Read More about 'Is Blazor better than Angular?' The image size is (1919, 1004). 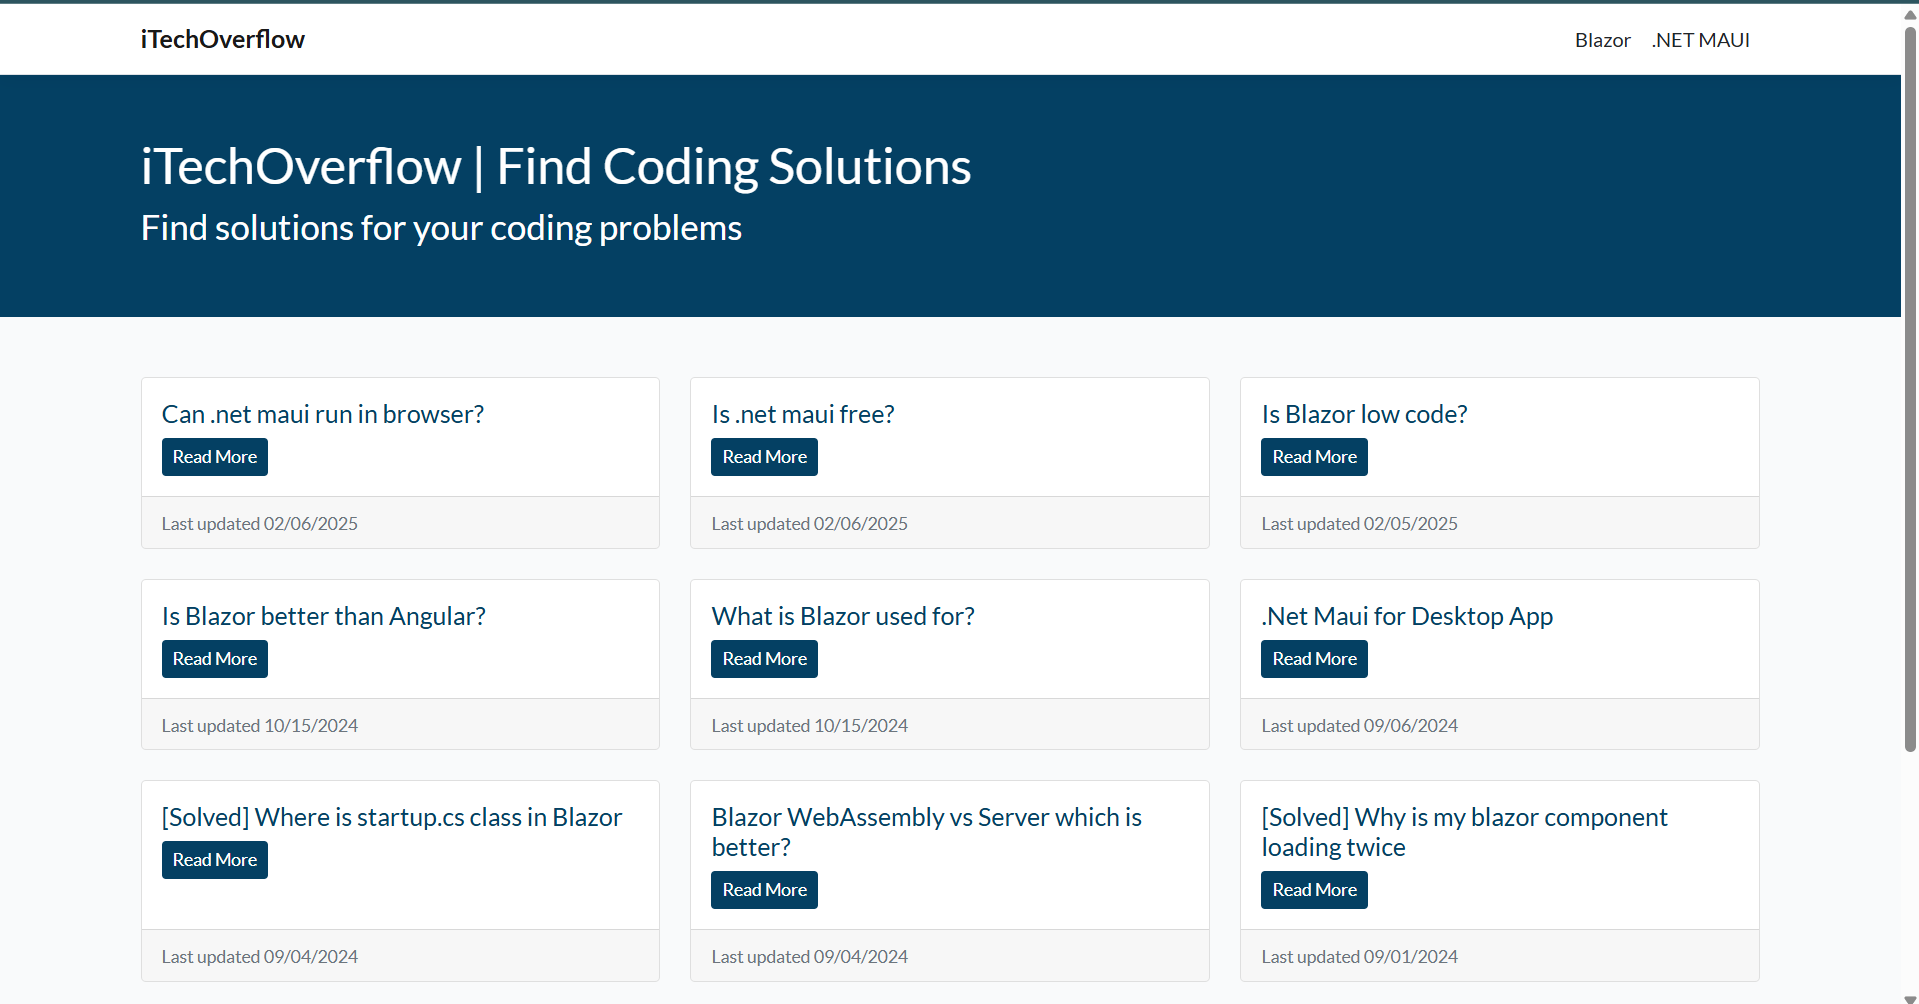(x=214, y=658)
